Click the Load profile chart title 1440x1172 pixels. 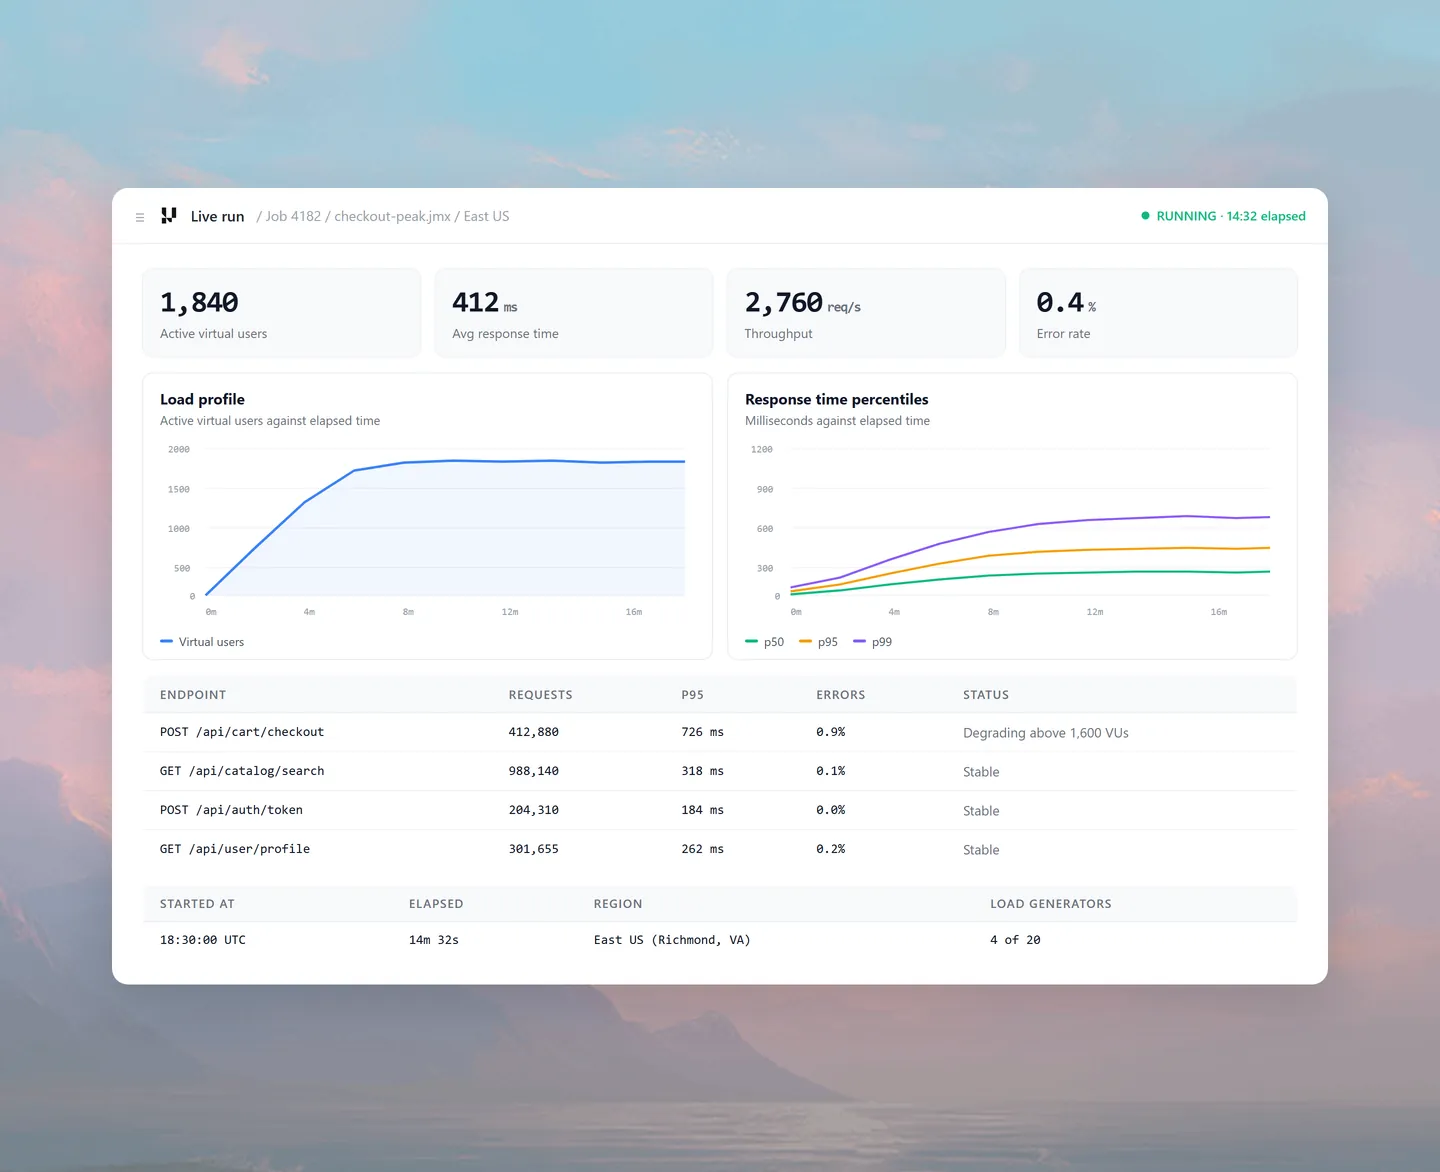(x=202, y=399)
